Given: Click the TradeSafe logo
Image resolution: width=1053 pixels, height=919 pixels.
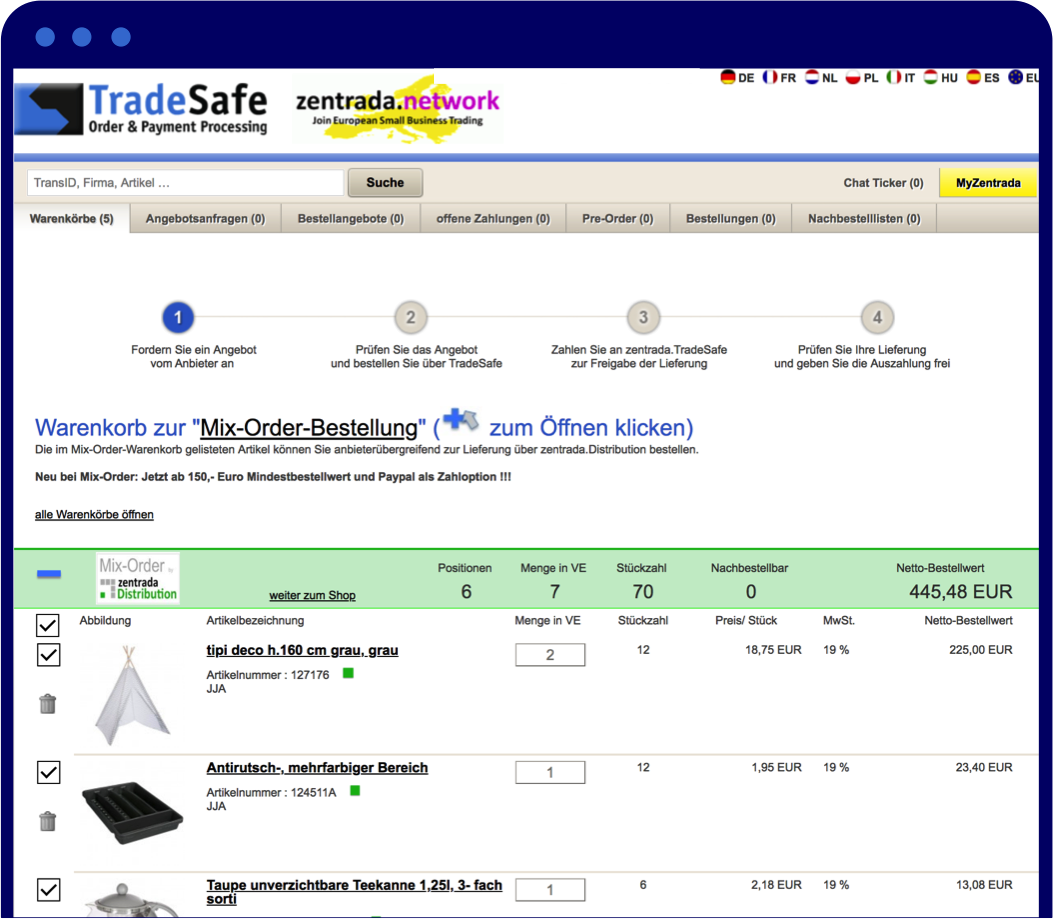Looking at the screenshot, I should [x=141, y=108].
